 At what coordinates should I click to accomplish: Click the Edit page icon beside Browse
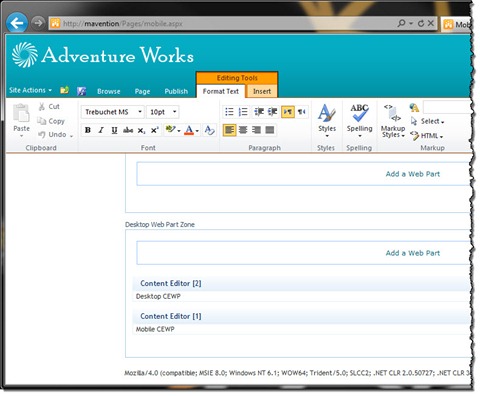click(x=81, y=91)
